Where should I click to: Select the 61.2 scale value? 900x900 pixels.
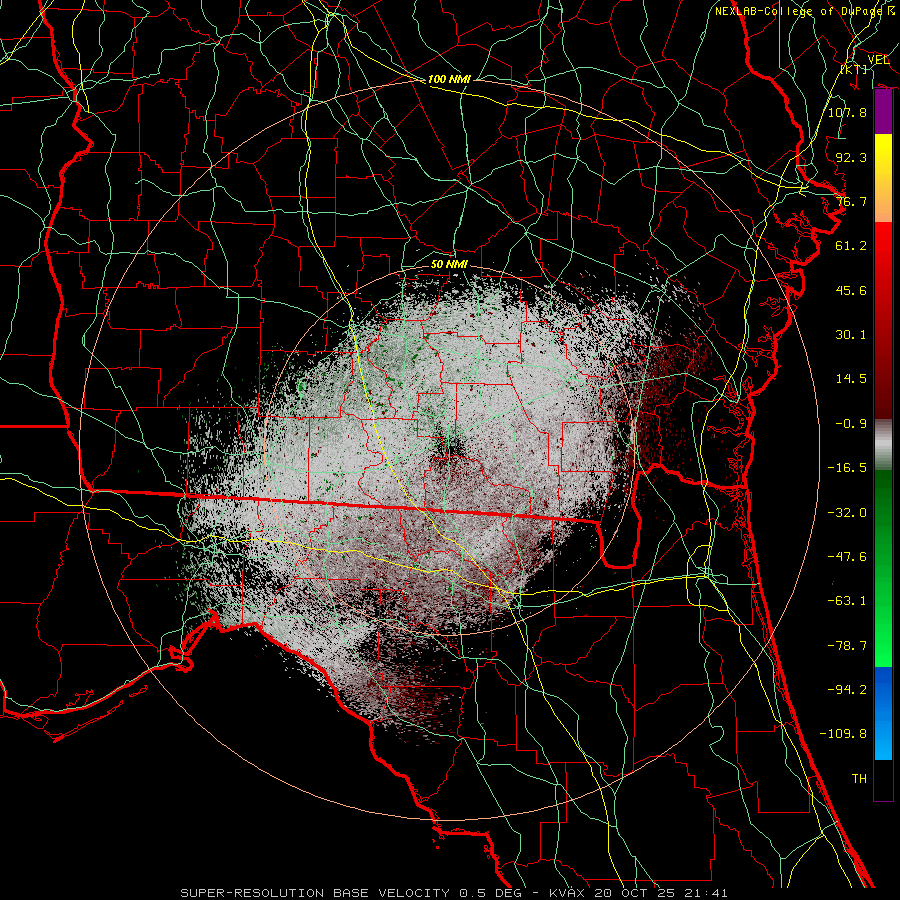pos(851,246)
